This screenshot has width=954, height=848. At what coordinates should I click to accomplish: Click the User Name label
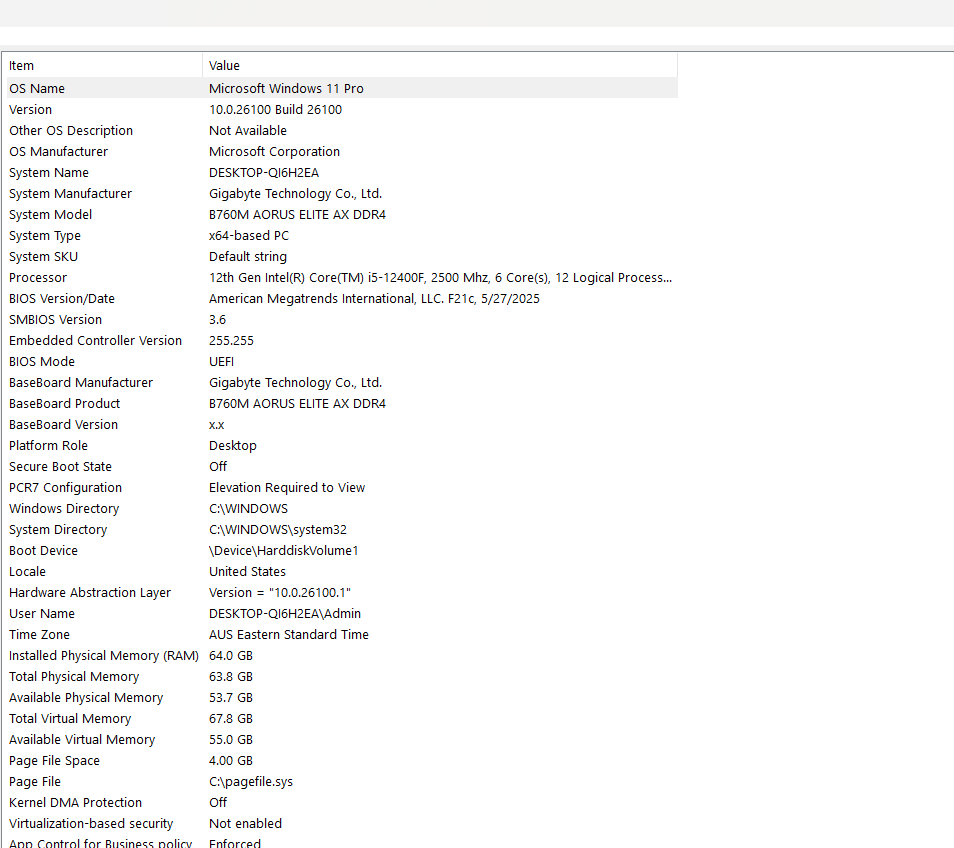pyautogui.click(x=42, y=613)
